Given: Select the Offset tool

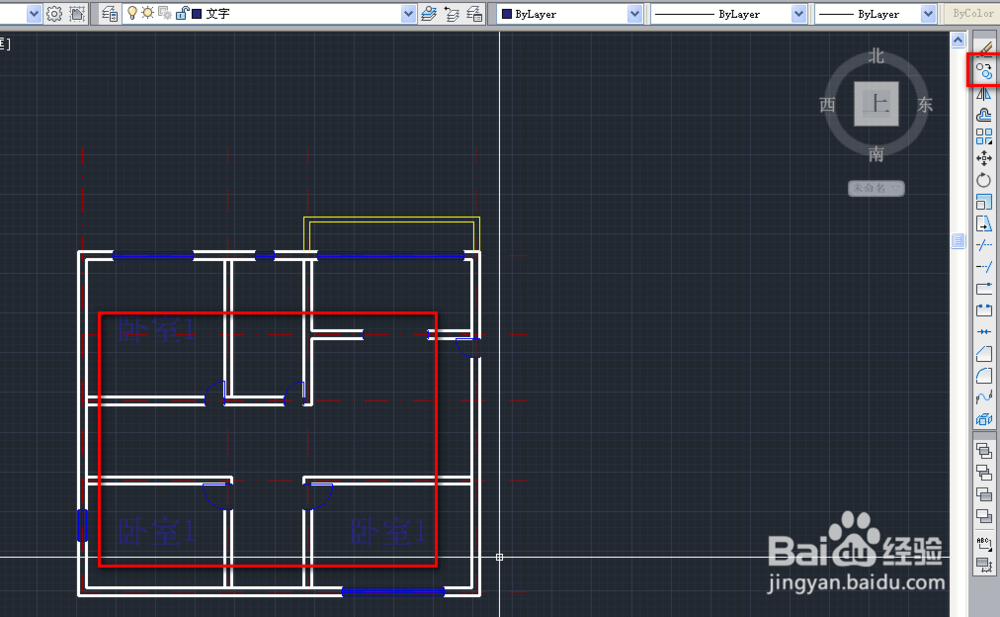Looking at the screenshot, I should [x=984, y=115].
